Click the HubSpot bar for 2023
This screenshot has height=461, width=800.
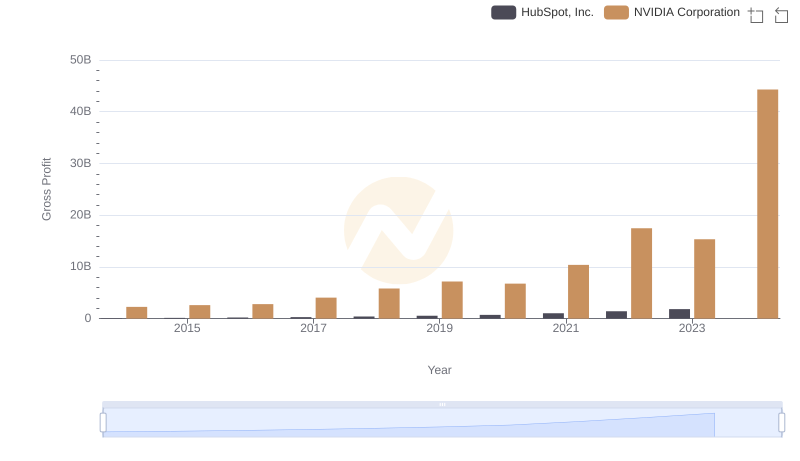point(680,314)
